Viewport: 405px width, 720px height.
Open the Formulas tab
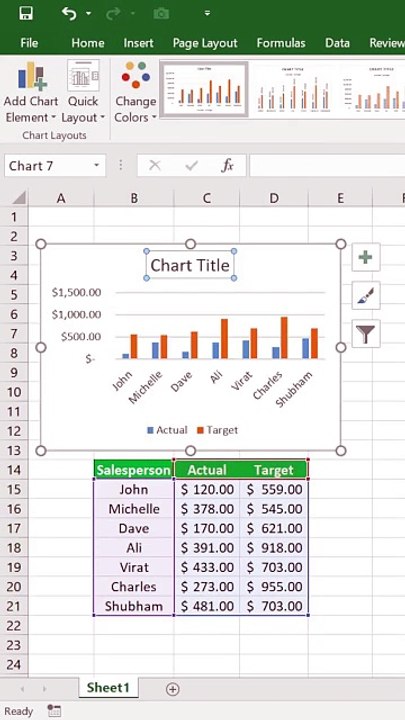click(x=281, y=43)
